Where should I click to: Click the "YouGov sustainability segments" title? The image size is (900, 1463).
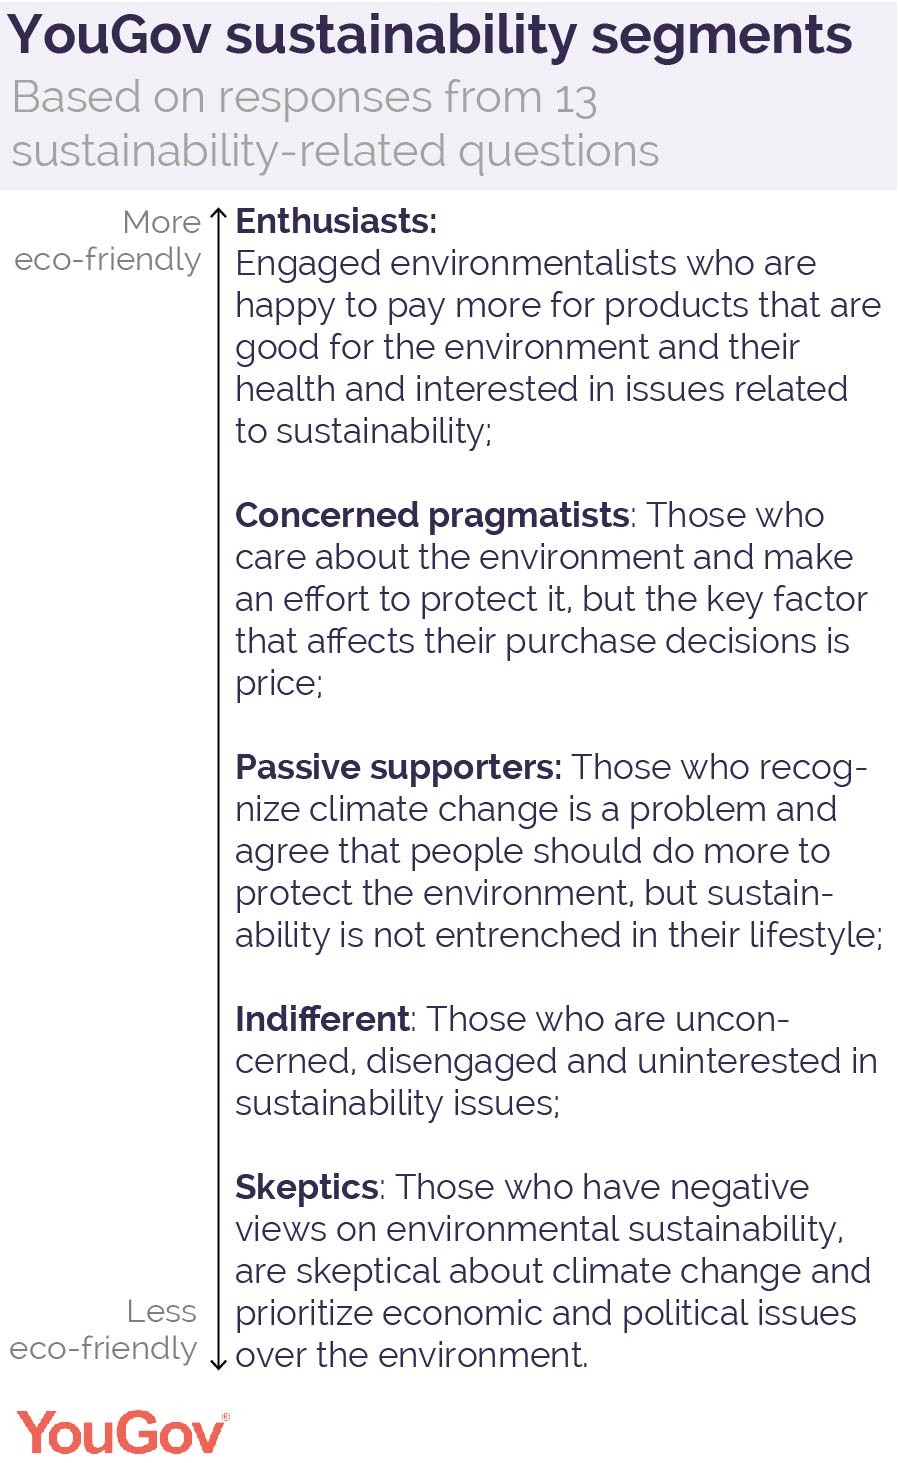click(430, 36)
